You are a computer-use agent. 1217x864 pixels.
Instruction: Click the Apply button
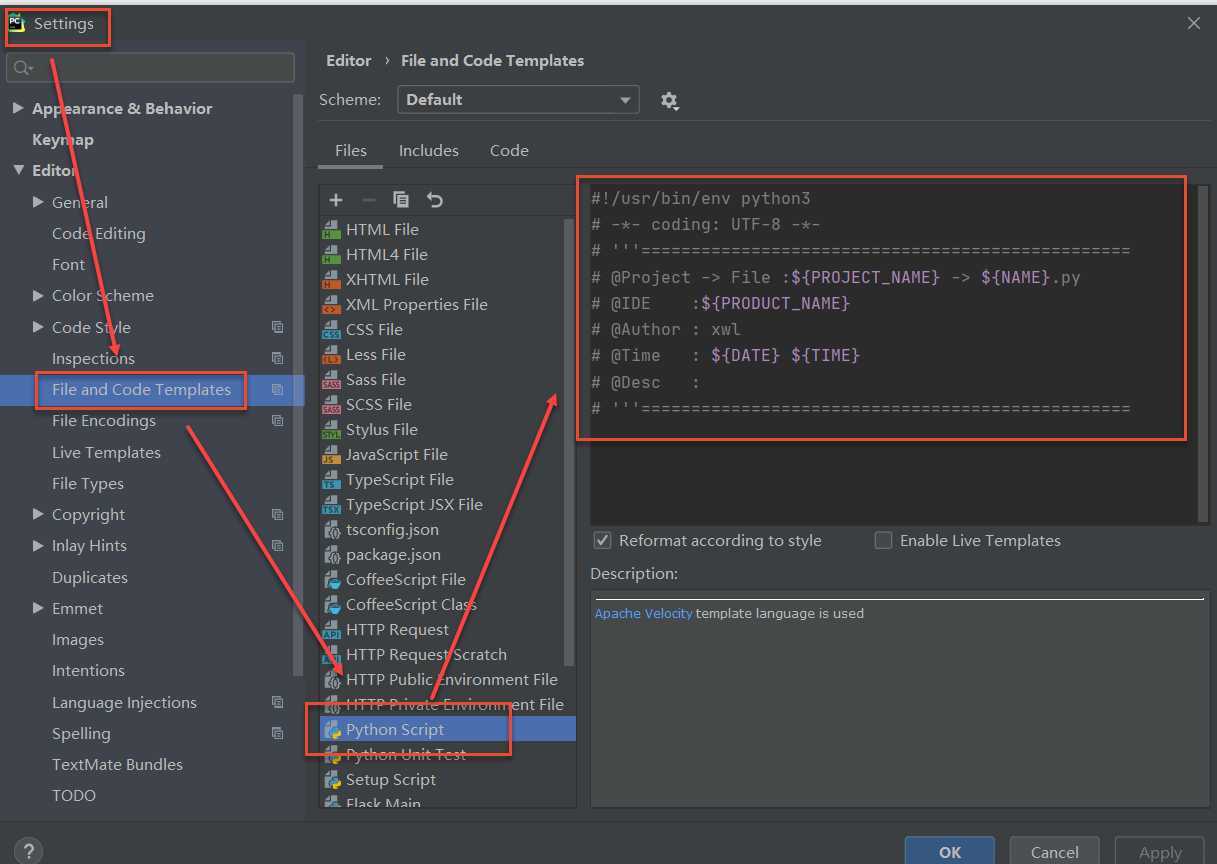click(x=1160, y=851)
